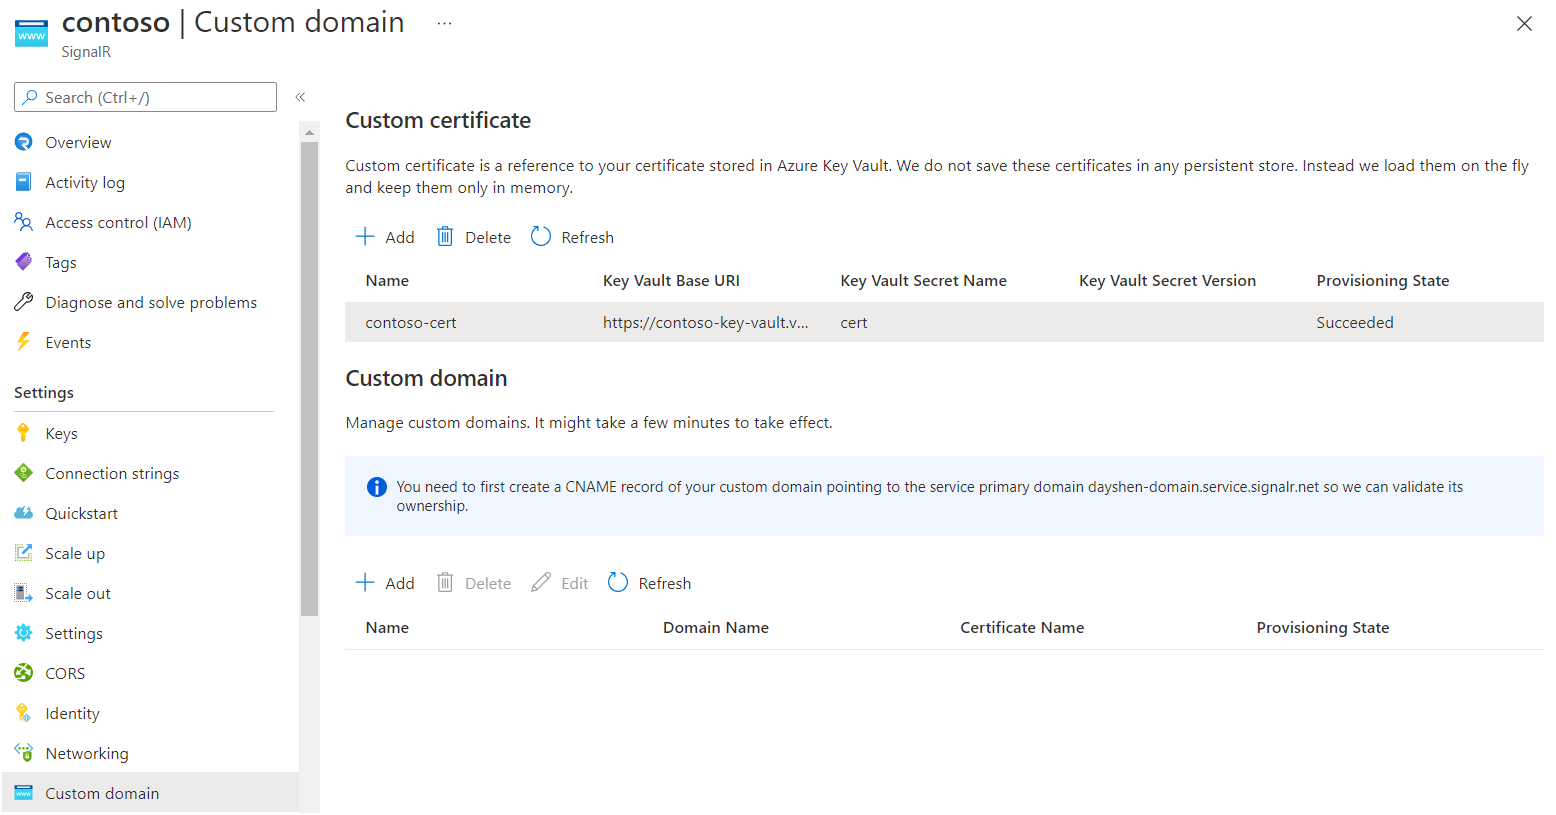The width and height of the screenshot is (1556, 815).
Task: Open the Tags page
Action: pos(60,261)
